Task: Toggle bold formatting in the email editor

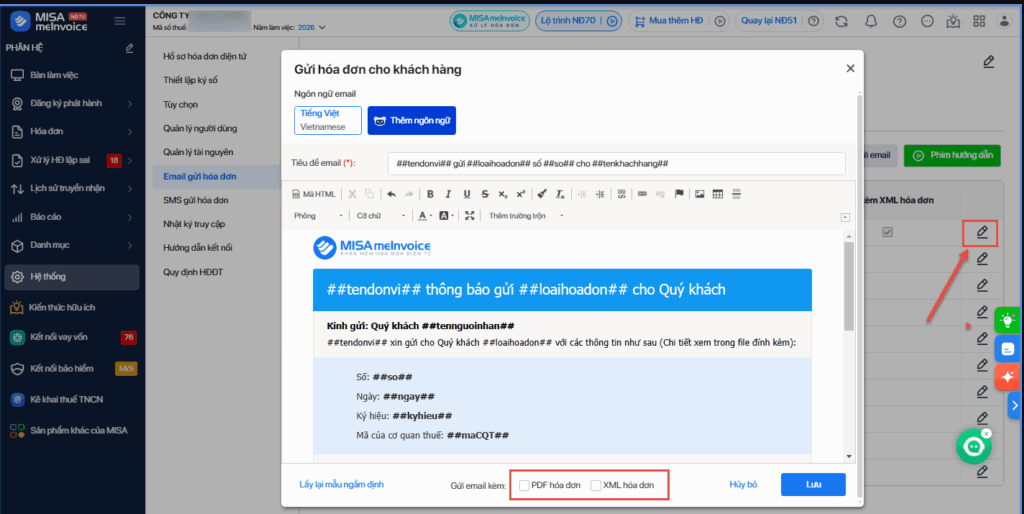Action: point(431,194)
